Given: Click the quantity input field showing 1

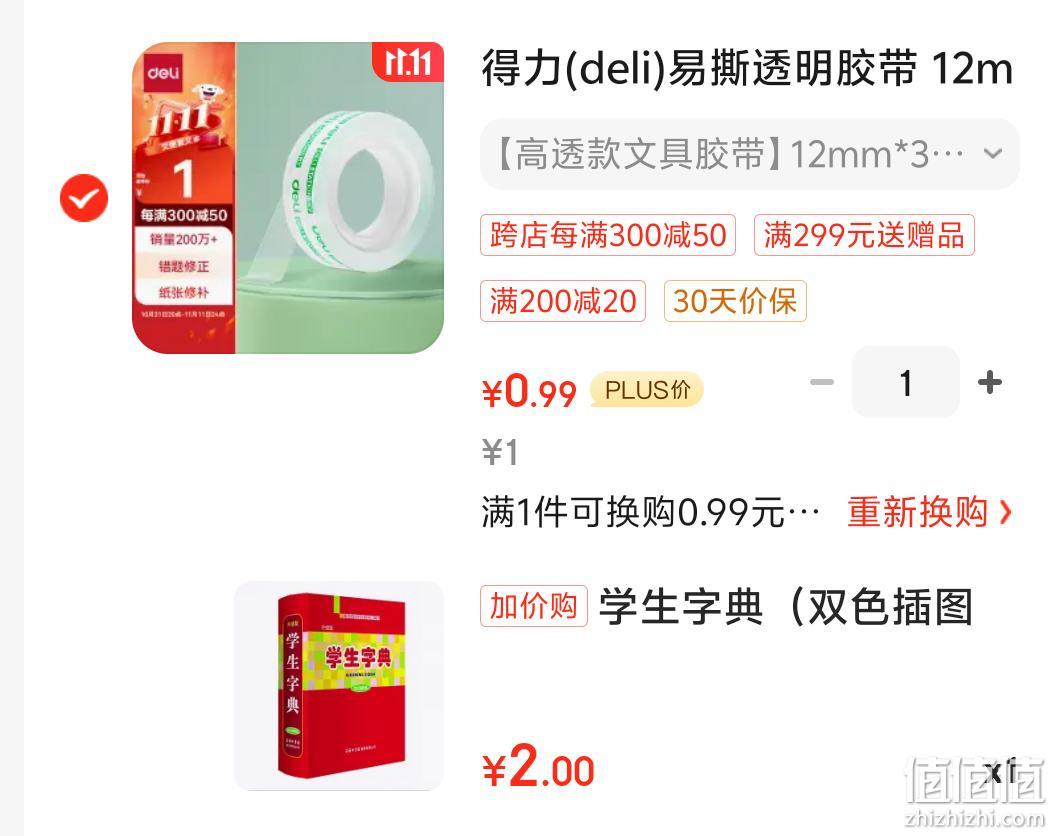Looking at the screenshot, I should tap(905, 382).
